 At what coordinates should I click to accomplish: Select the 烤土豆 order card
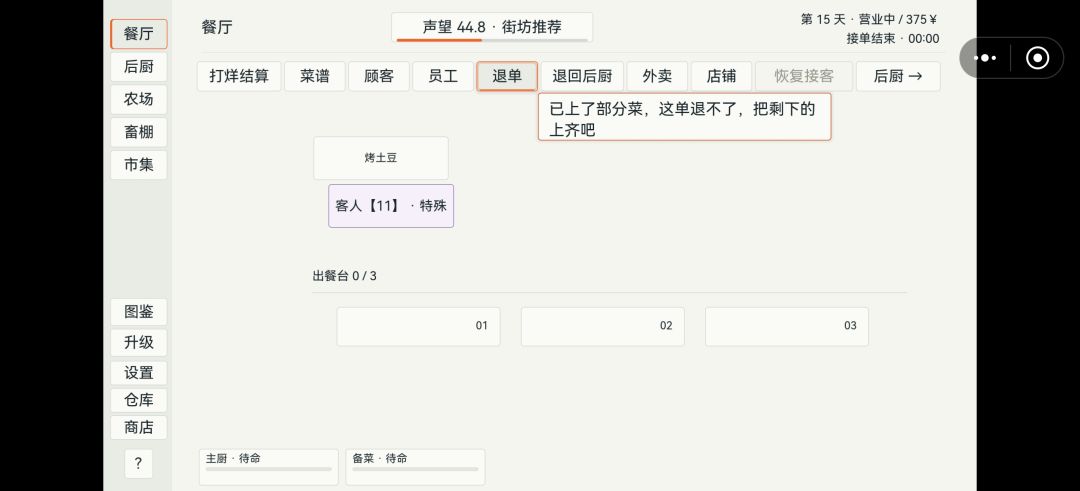381,158
